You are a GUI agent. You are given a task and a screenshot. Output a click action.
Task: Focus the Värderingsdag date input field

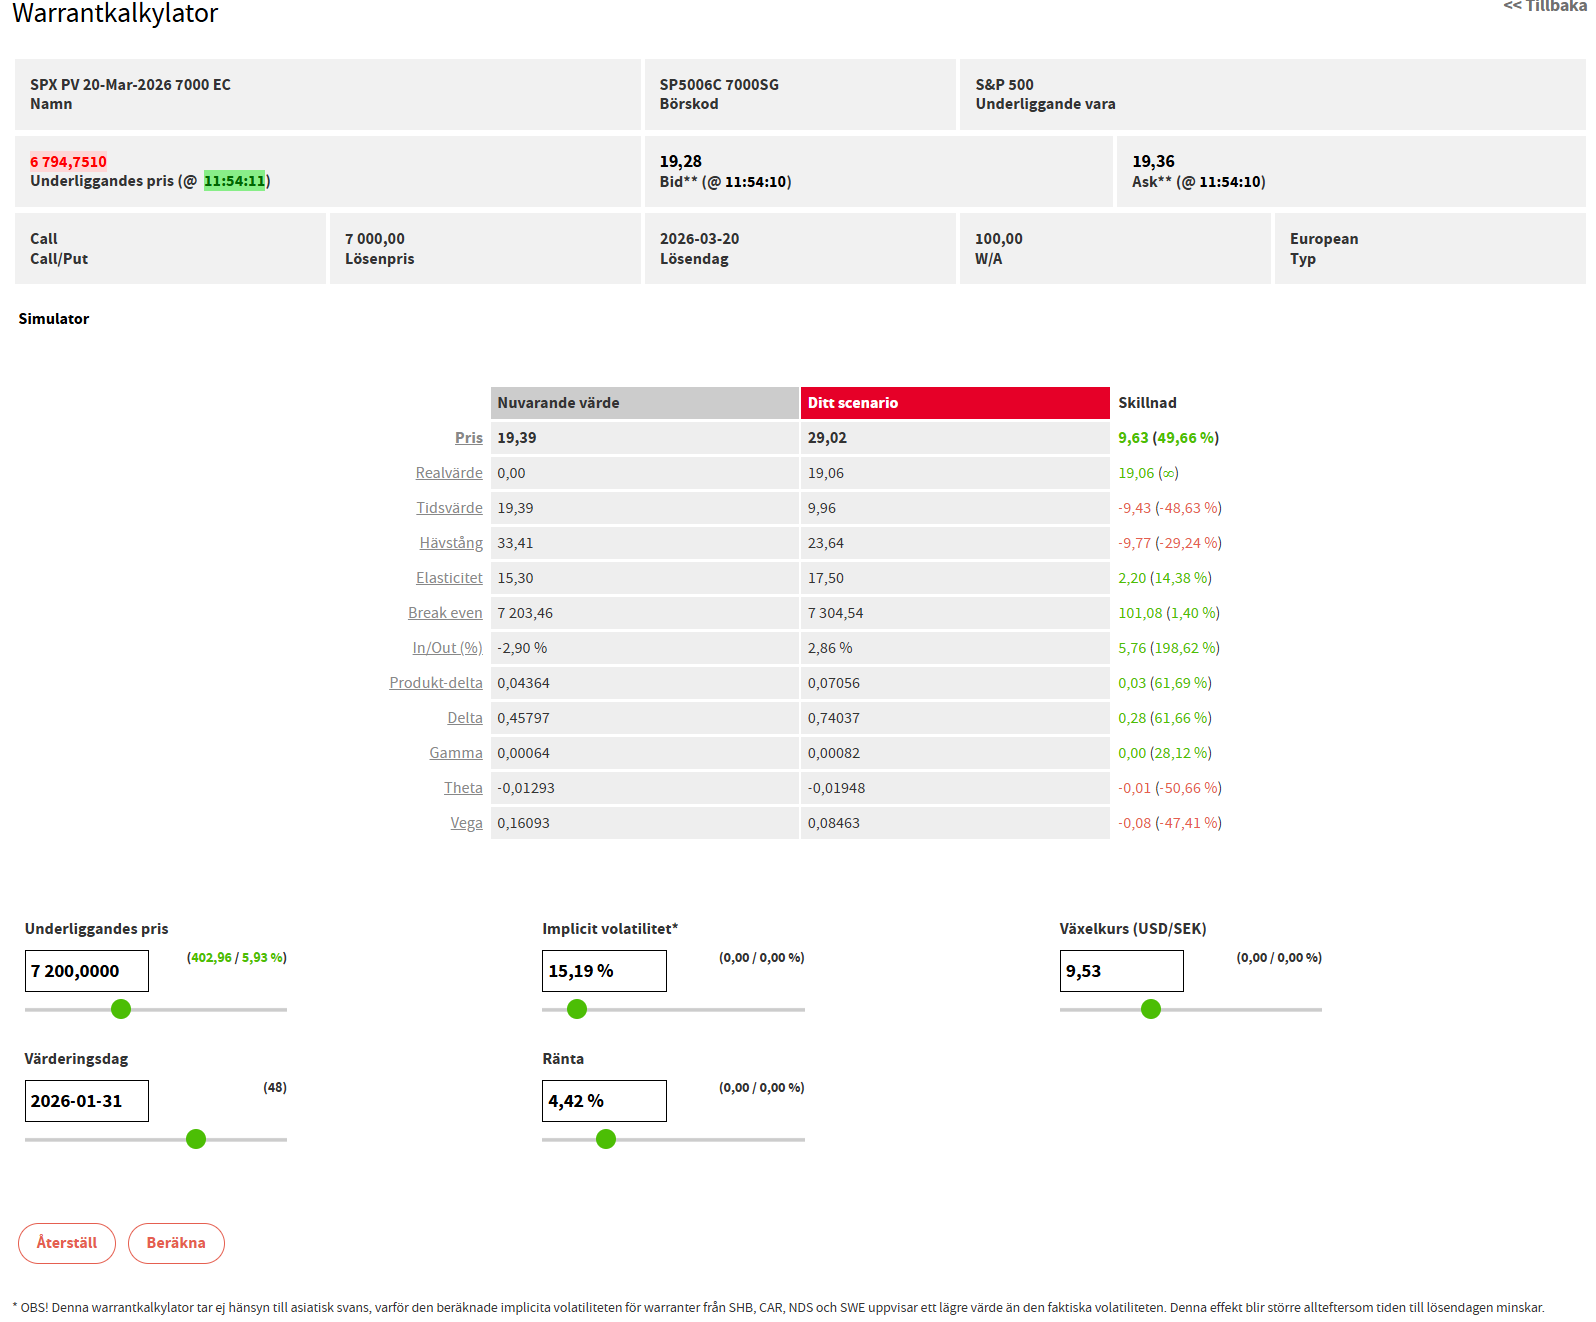pyautogui.click(x=87, y=1101)
